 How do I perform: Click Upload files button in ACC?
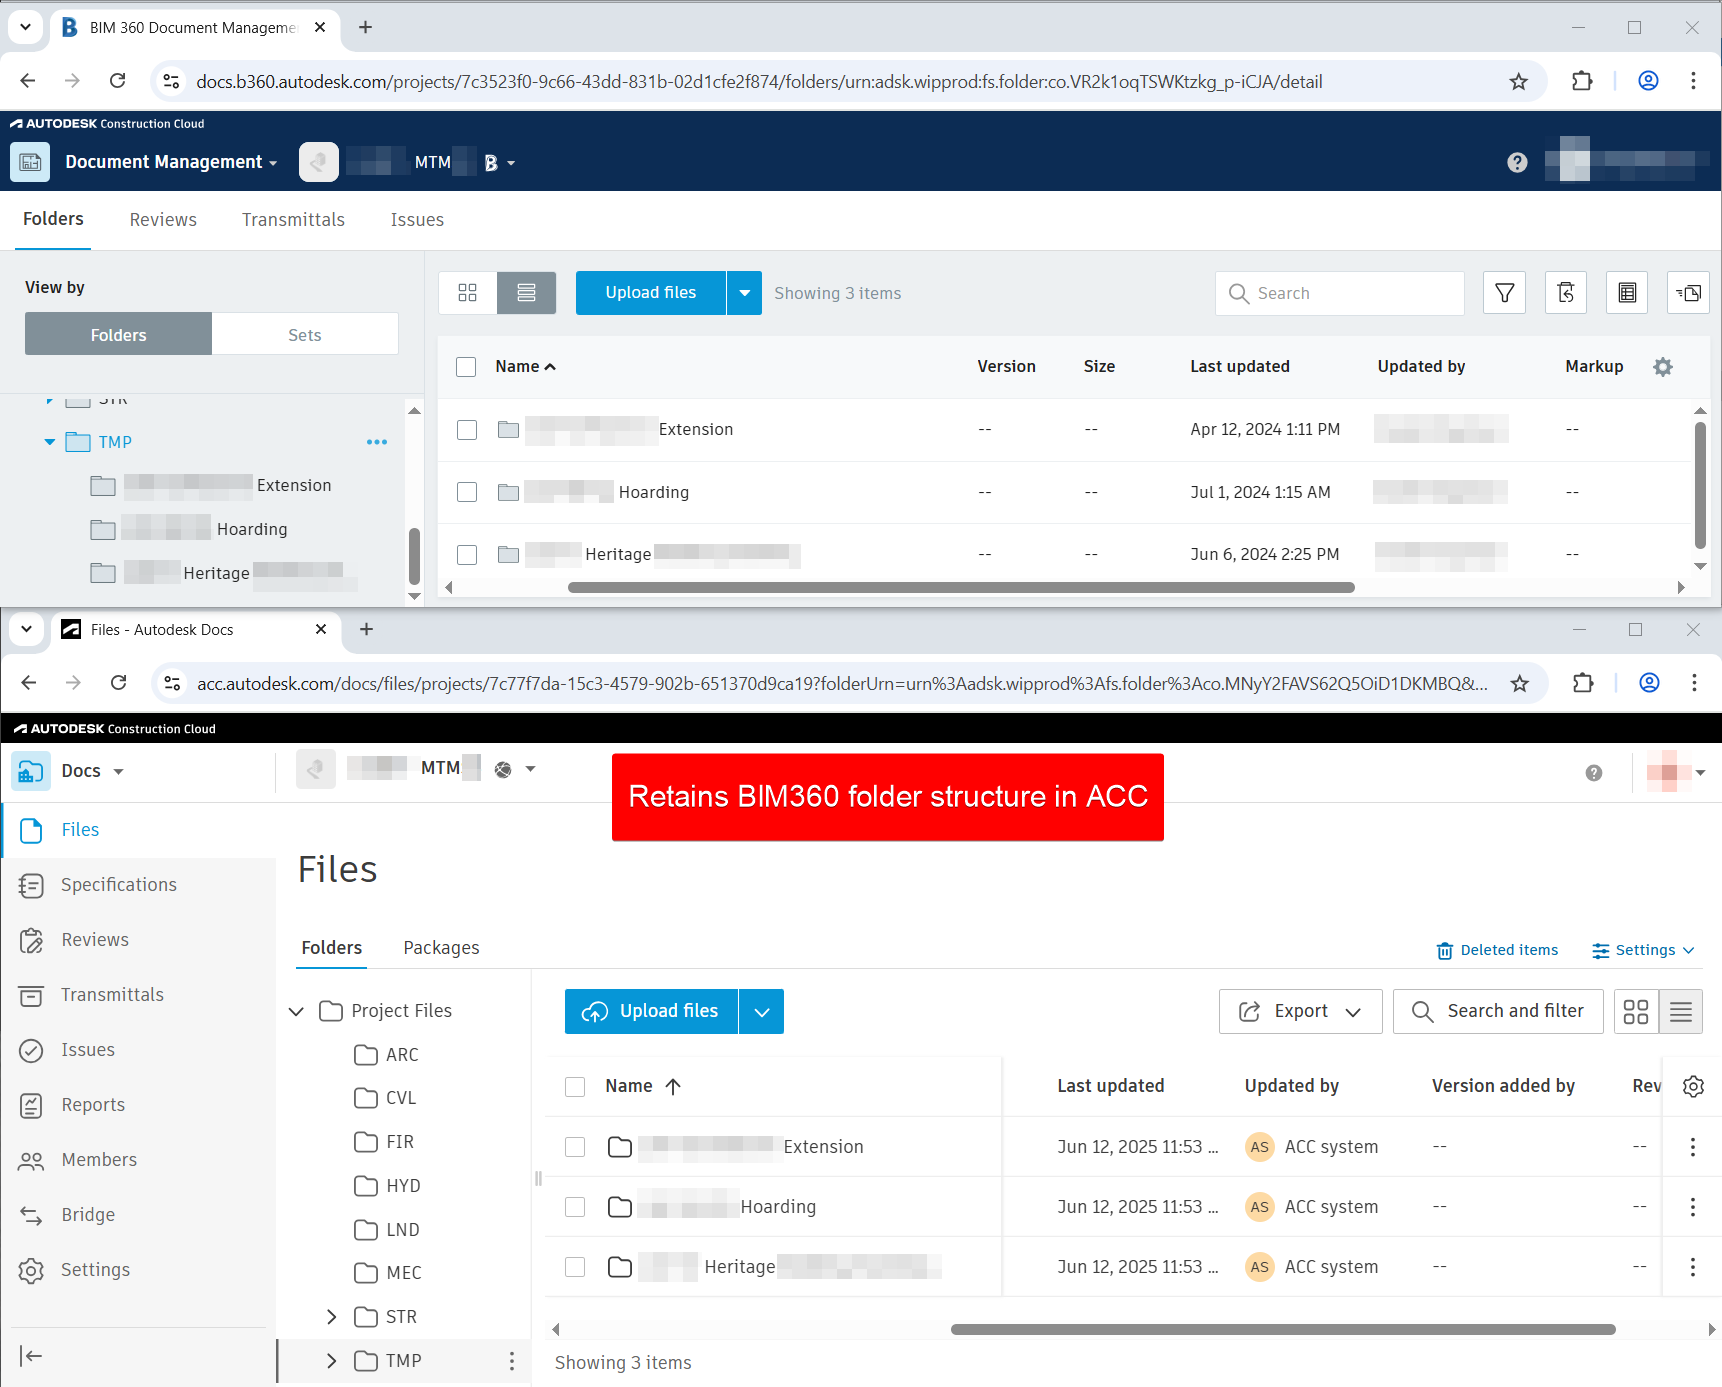[651, 1012]
